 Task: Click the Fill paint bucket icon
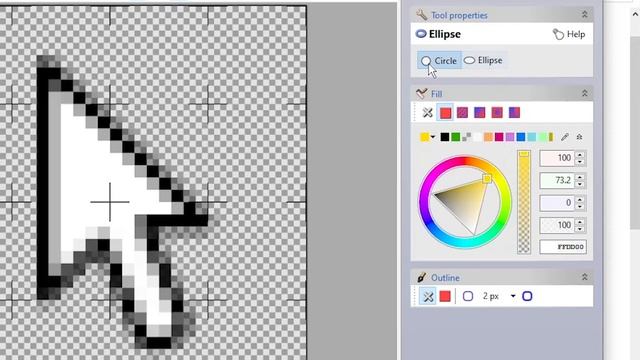(x=422, y=93)
